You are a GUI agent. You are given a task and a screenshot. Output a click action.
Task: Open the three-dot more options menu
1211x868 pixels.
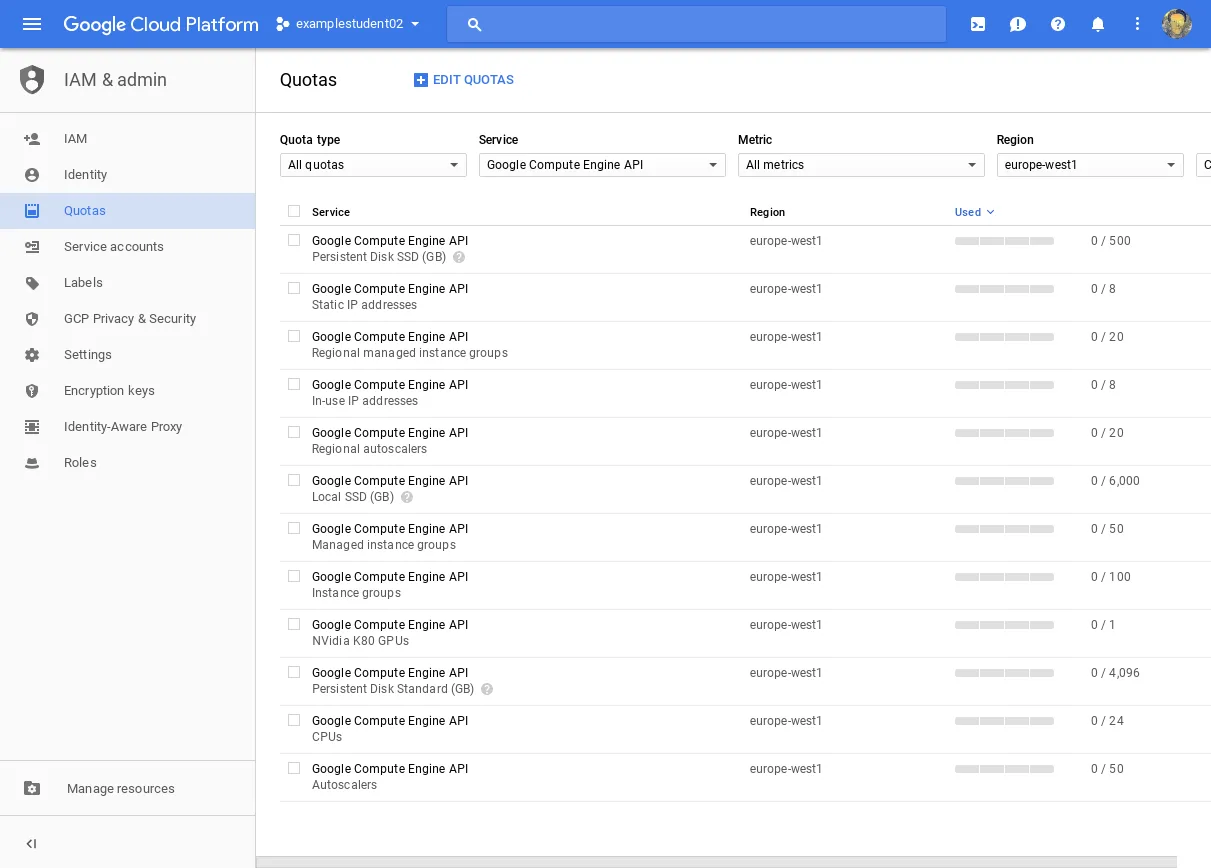pos(1137,24)
